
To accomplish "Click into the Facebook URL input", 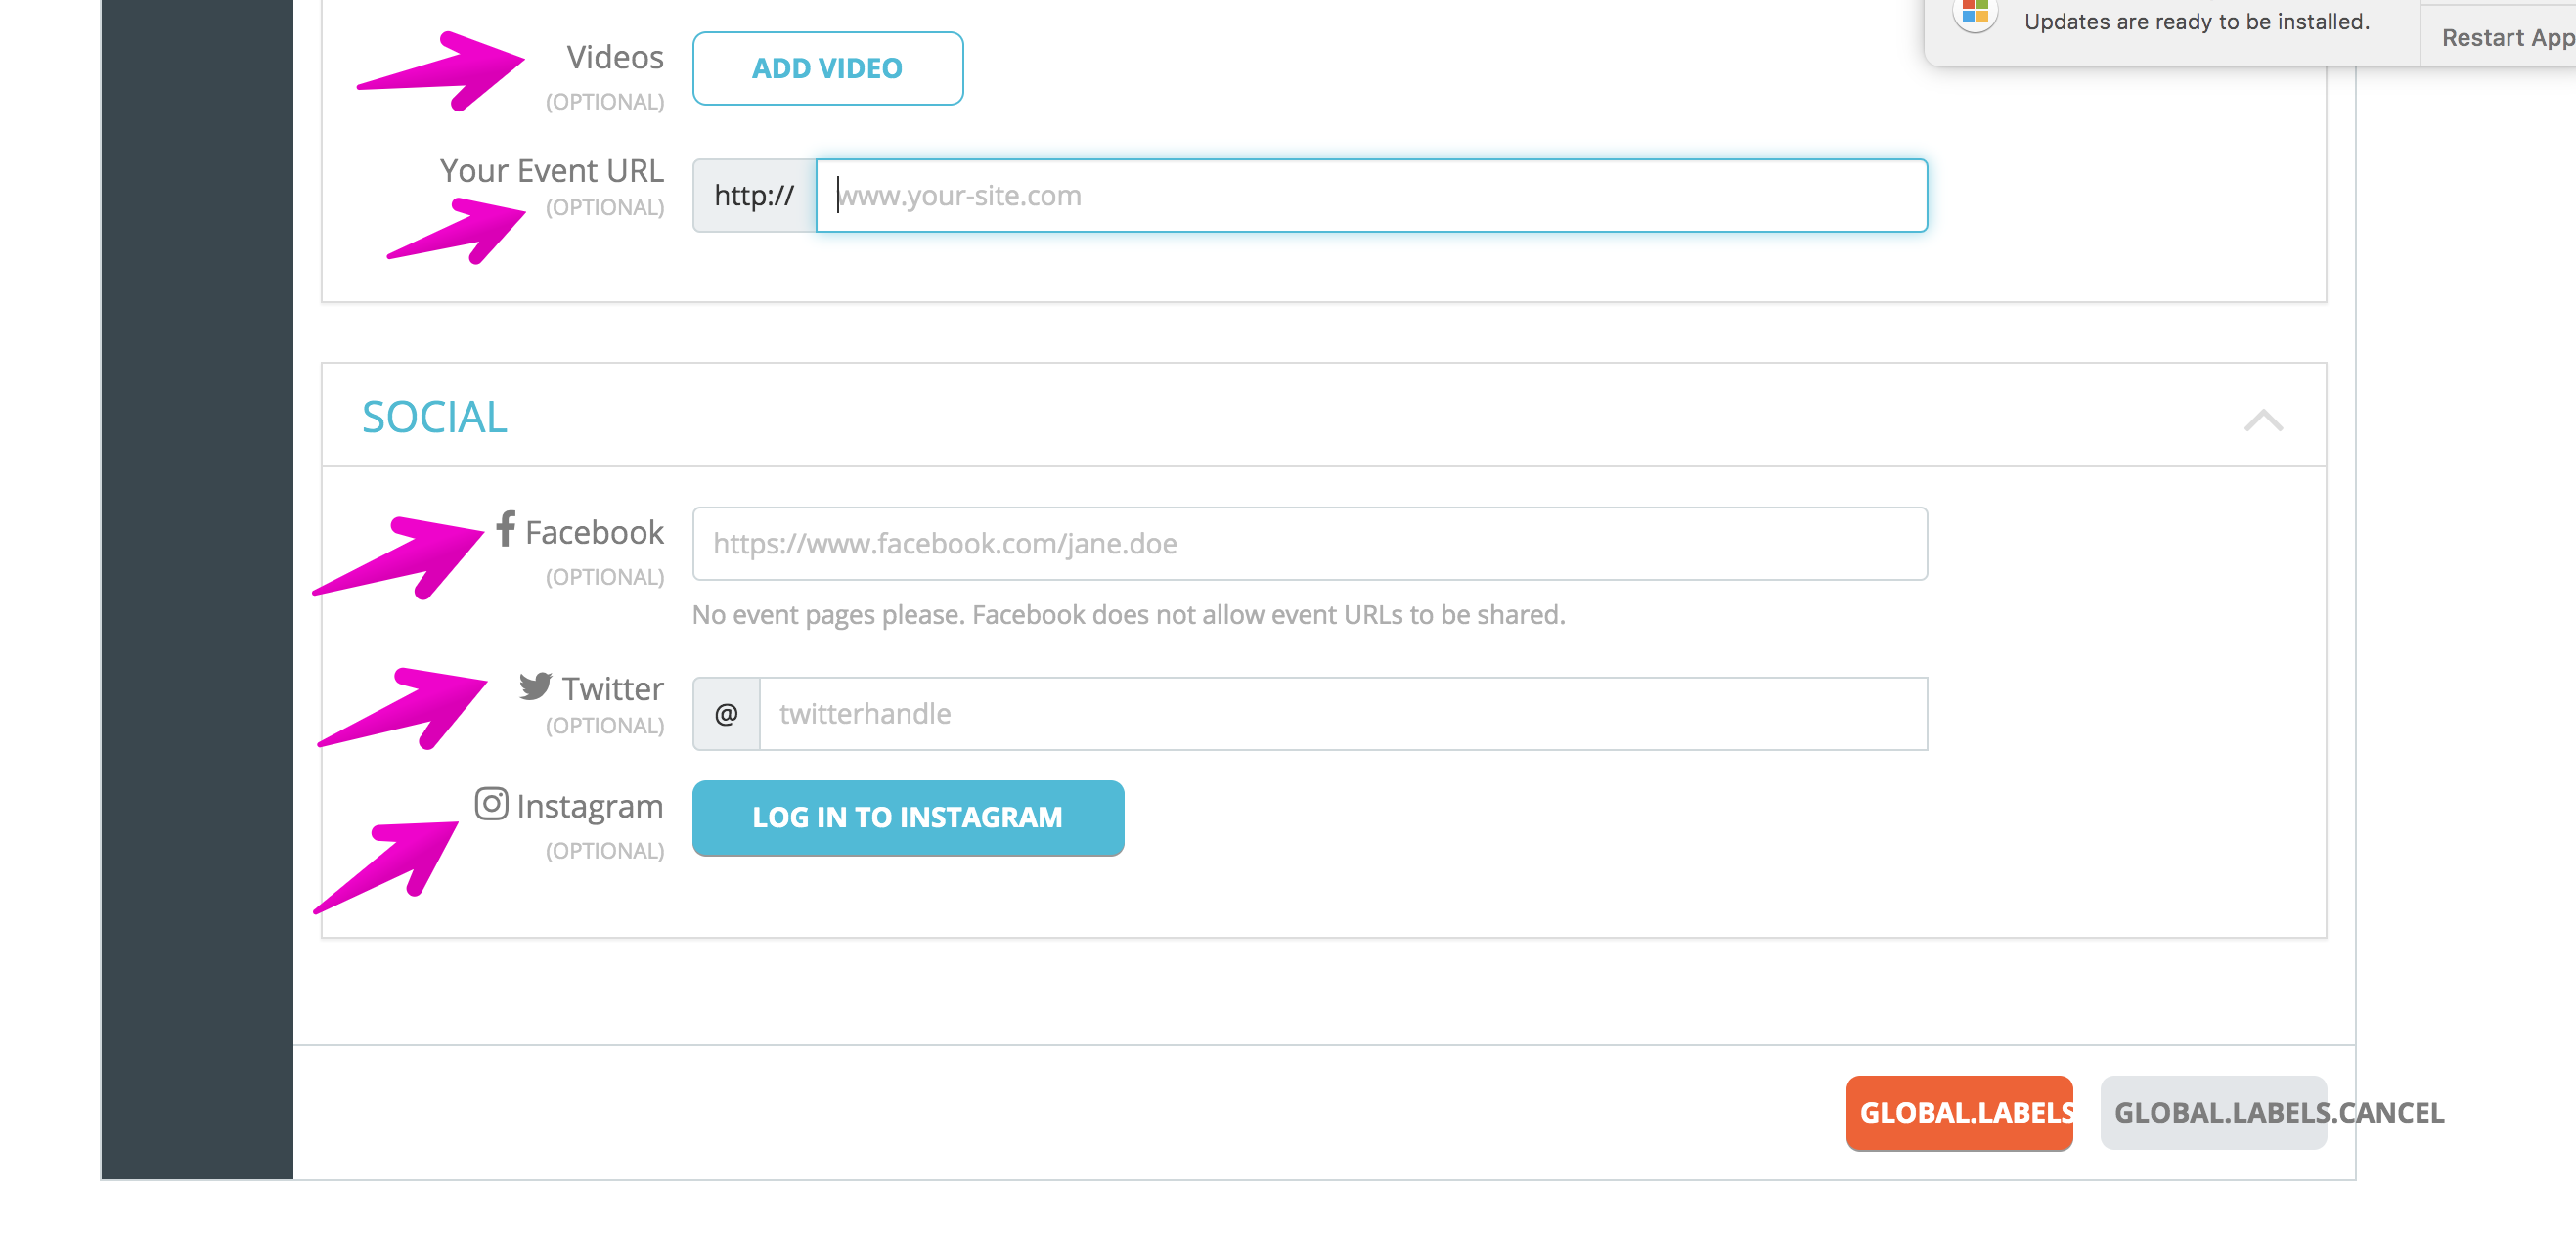I will 1309,544.
